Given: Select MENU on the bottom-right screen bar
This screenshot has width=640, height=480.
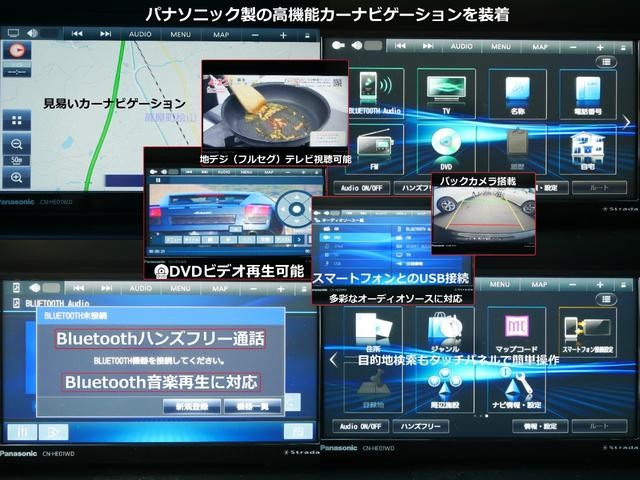Looking at the screenshot, I should coord(500,284).
